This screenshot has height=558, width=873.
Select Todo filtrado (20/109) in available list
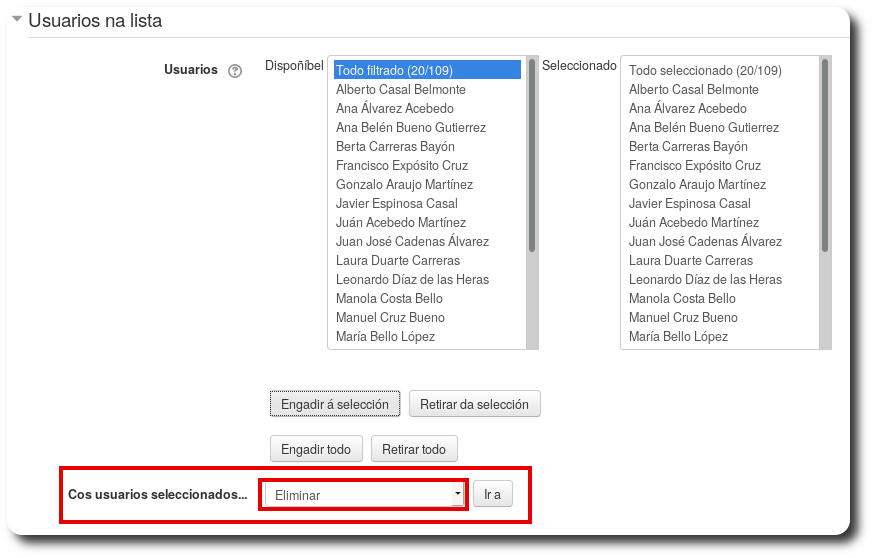click(426, 70)
